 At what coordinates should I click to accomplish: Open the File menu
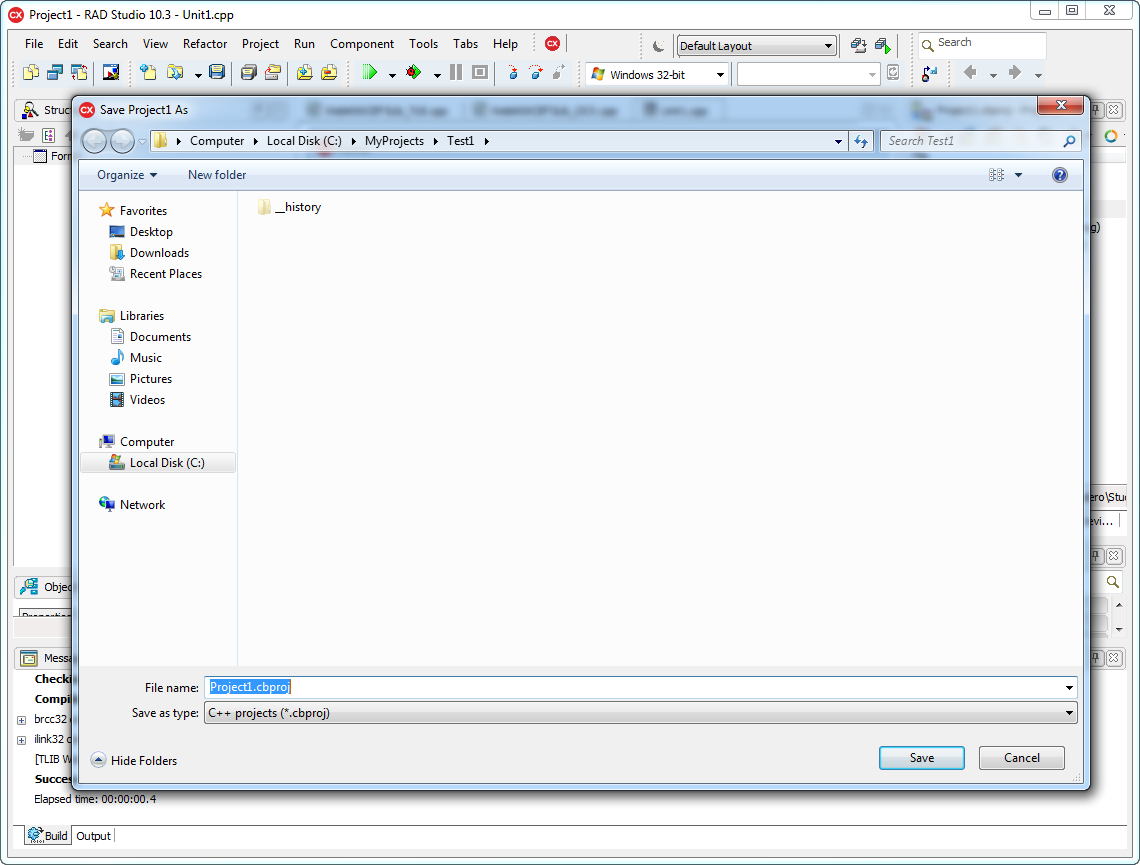[x=34, y=44]
